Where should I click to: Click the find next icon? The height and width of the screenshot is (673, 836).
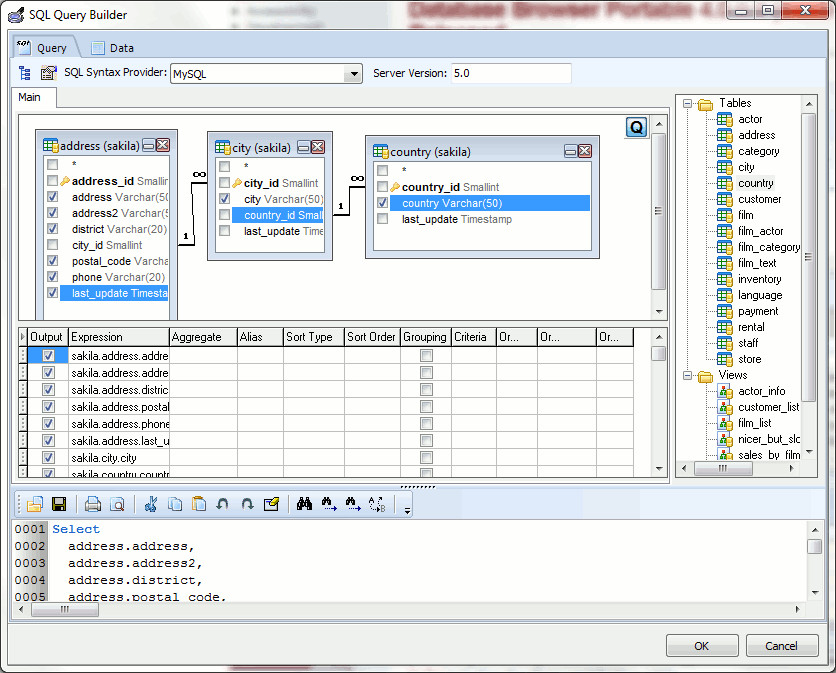[329, 504]
